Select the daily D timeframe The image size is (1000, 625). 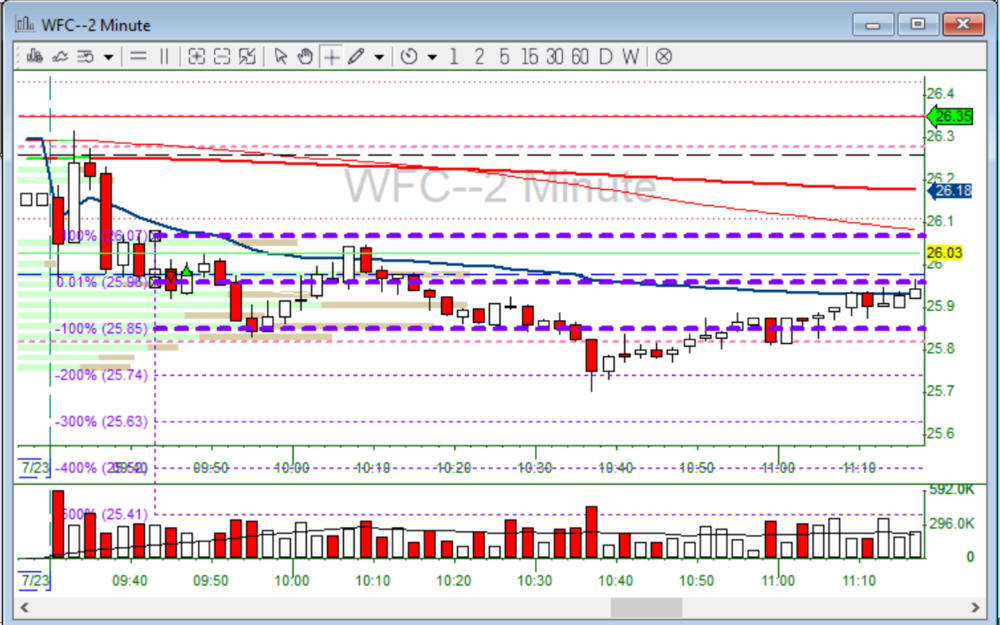coord(605,56)
